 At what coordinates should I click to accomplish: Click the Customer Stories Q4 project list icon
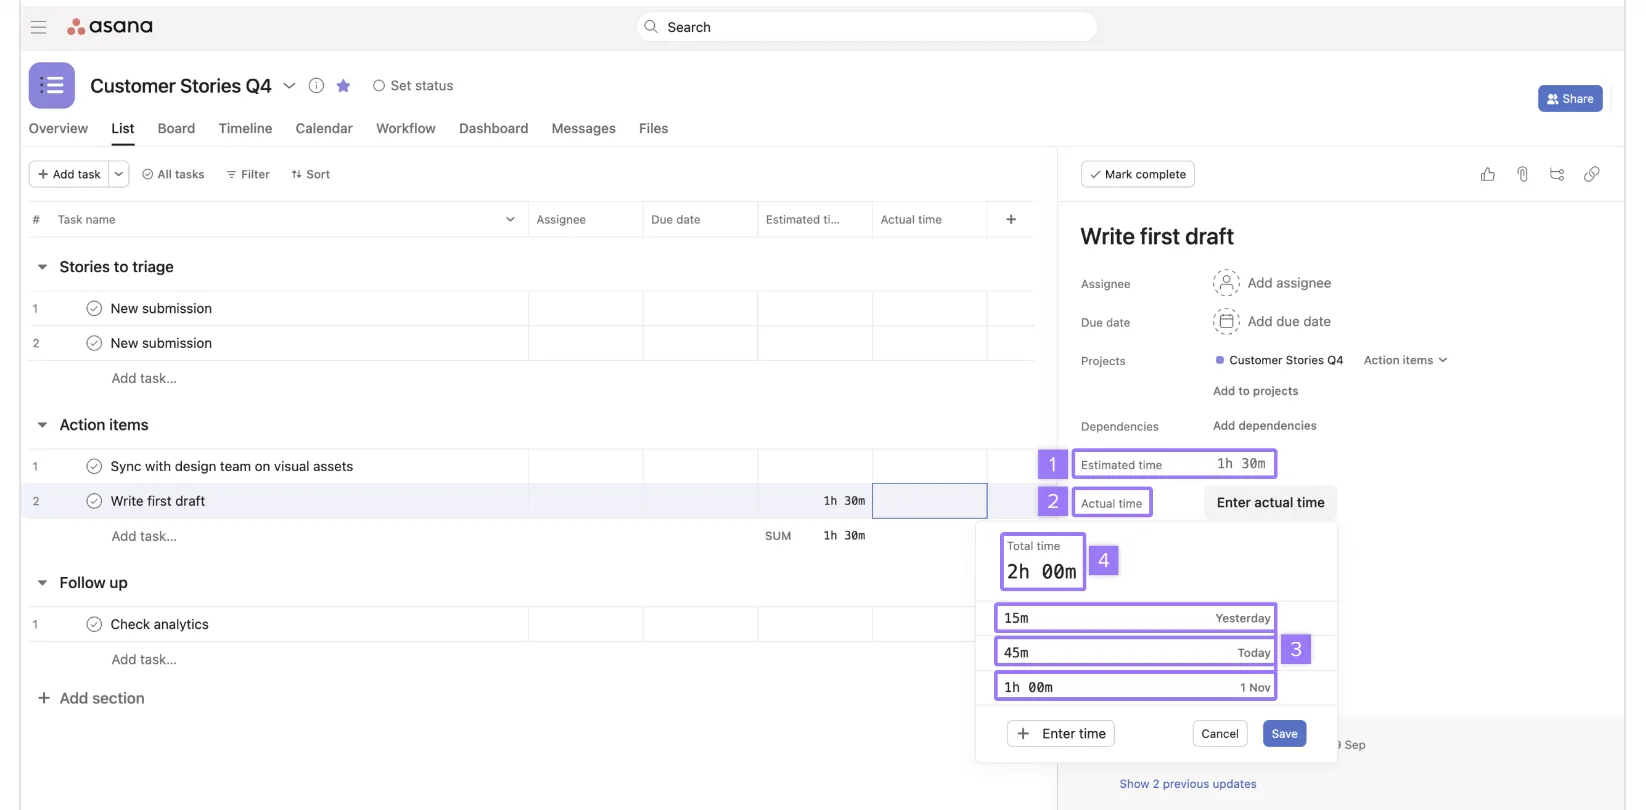[x=52, y=86]
